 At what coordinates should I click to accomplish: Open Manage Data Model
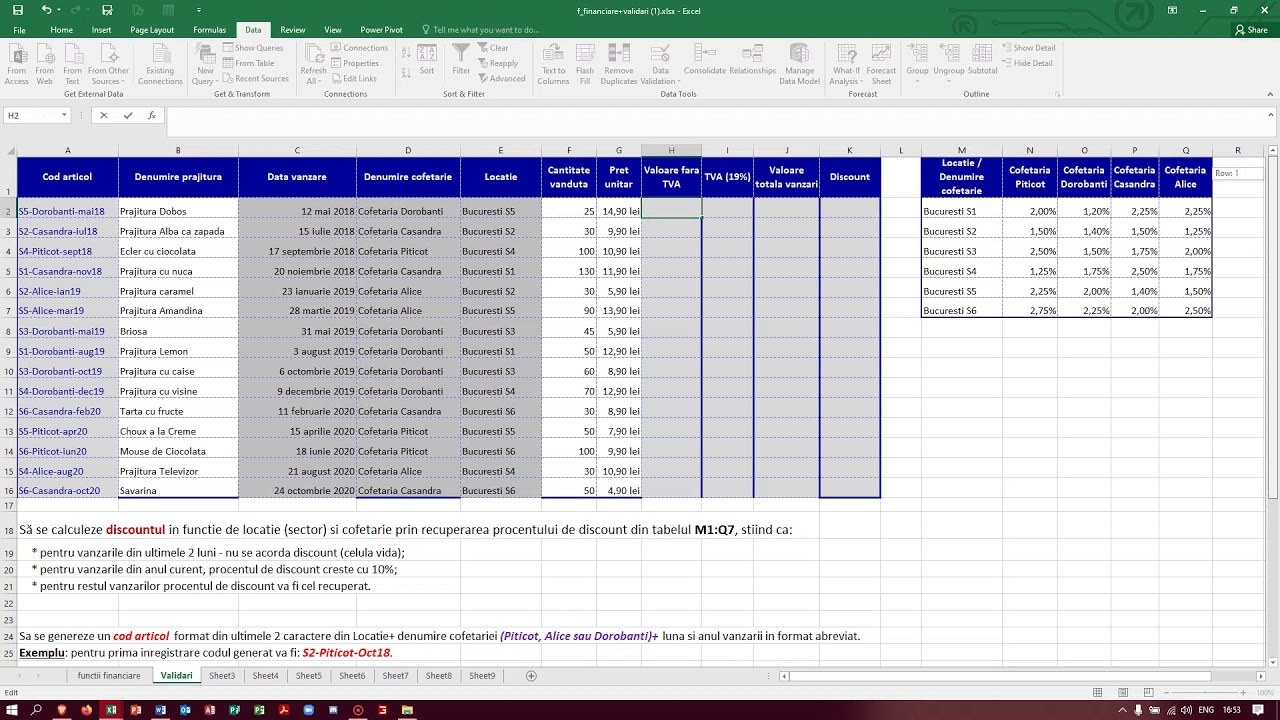[799, 63]
